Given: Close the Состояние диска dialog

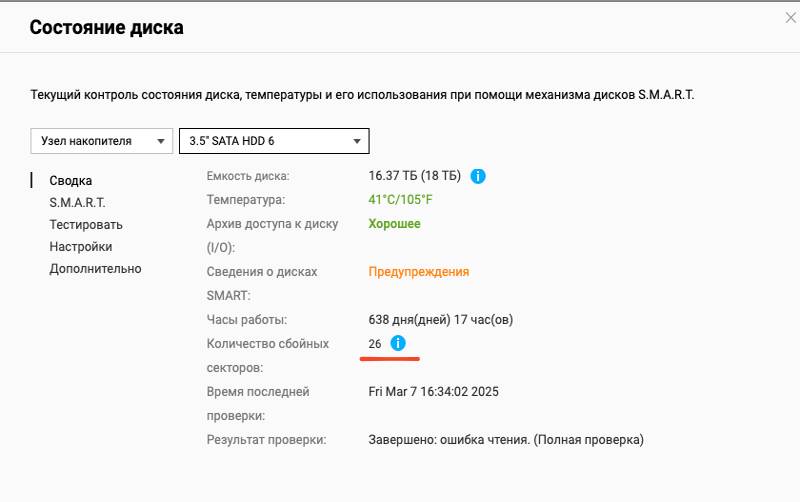Looking at the screenshot, I should [792, 18].
